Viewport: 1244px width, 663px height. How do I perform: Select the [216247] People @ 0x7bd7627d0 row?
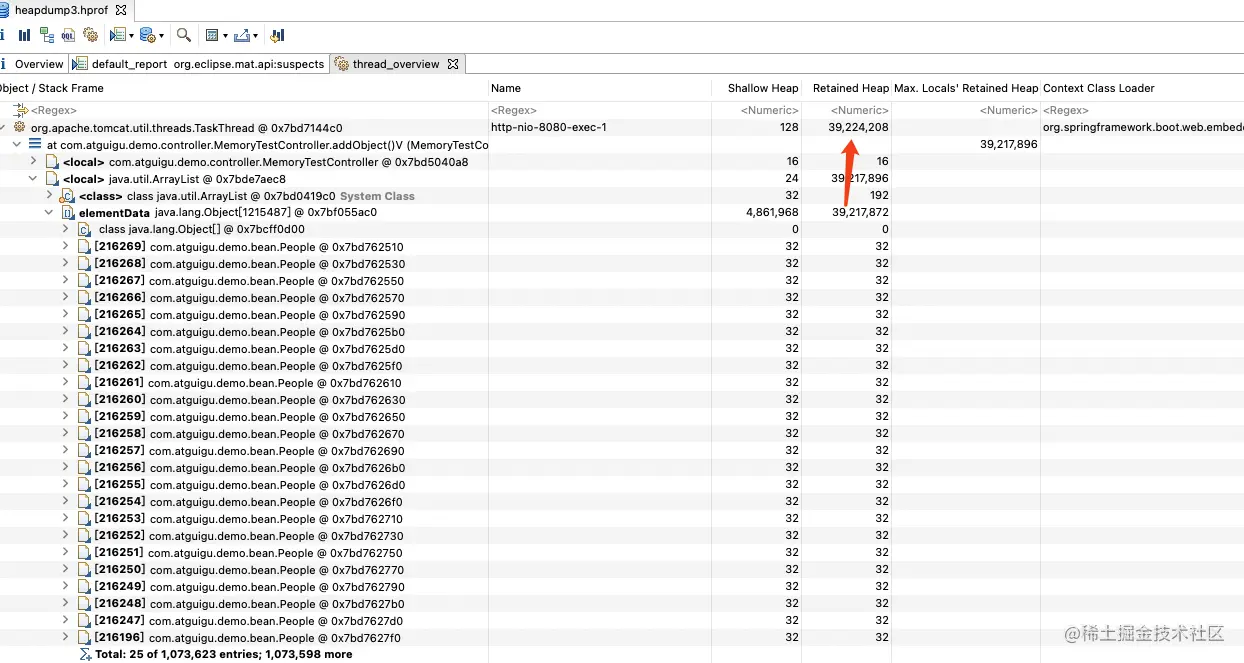(x=622, y=620)
